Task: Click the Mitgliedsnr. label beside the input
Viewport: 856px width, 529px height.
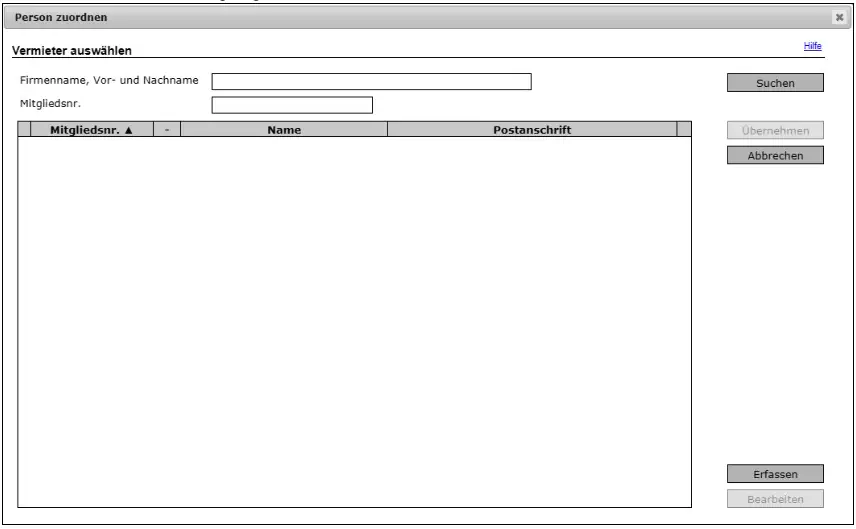Action: tap(48, 102)
